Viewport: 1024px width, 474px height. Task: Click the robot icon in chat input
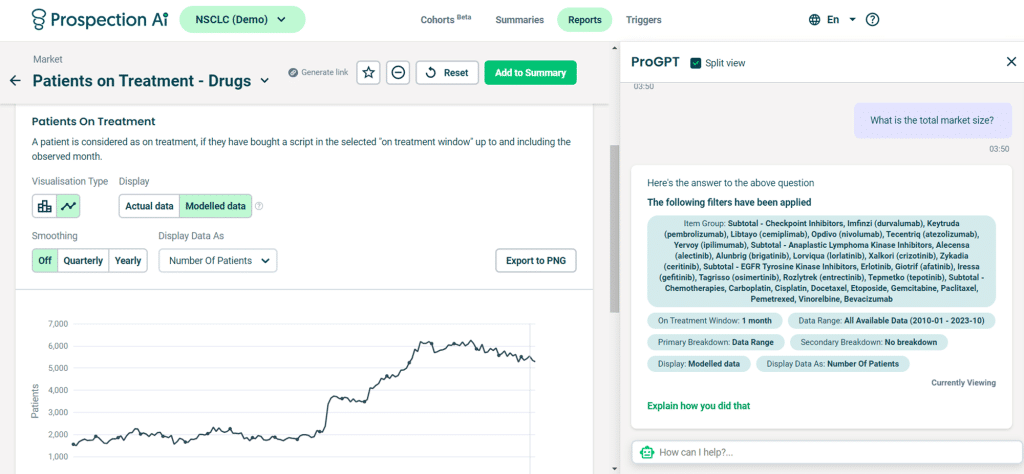point(647,452)
